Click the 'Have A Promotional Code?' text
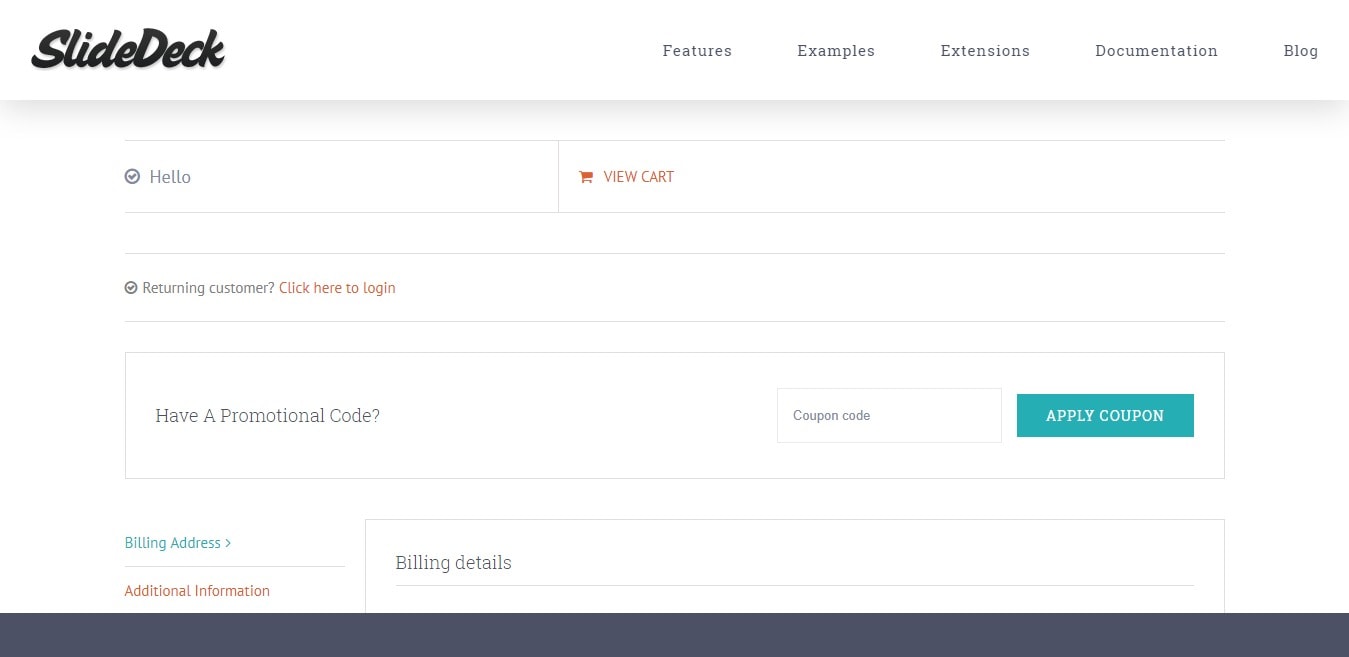 268,416
